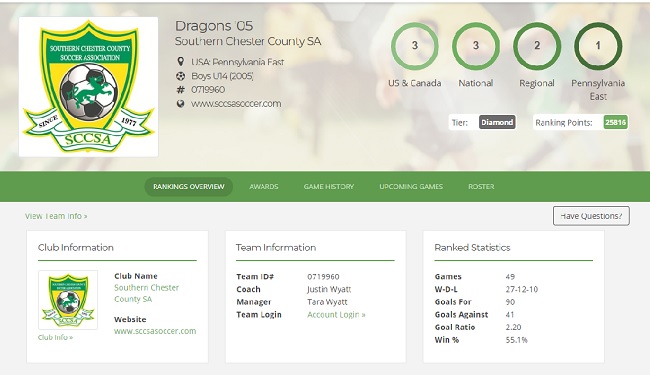Follow the View Team Info link
The height and width of the screenshot is (375, 650).
click(56, 216)
